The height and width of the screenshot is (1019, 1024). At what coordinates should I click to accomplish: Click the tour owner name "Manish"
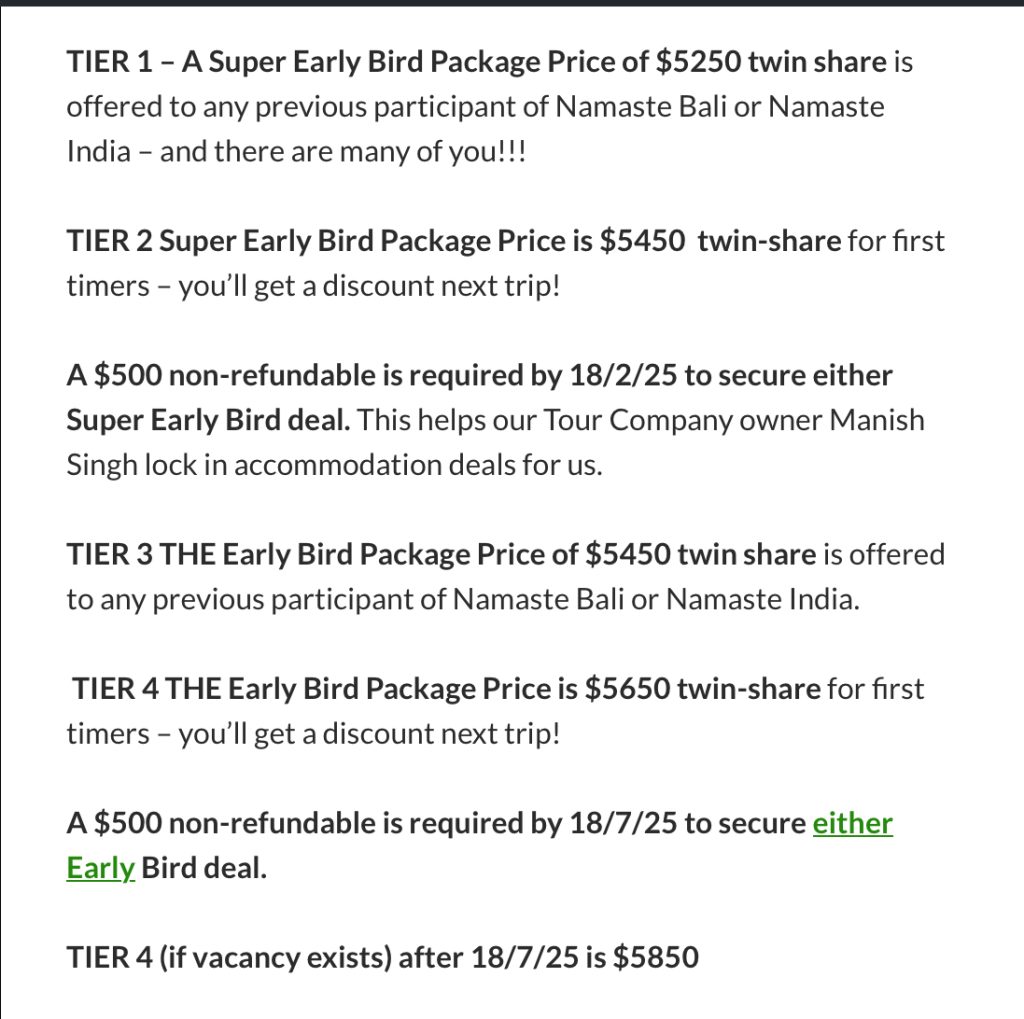tap(876, 420)
